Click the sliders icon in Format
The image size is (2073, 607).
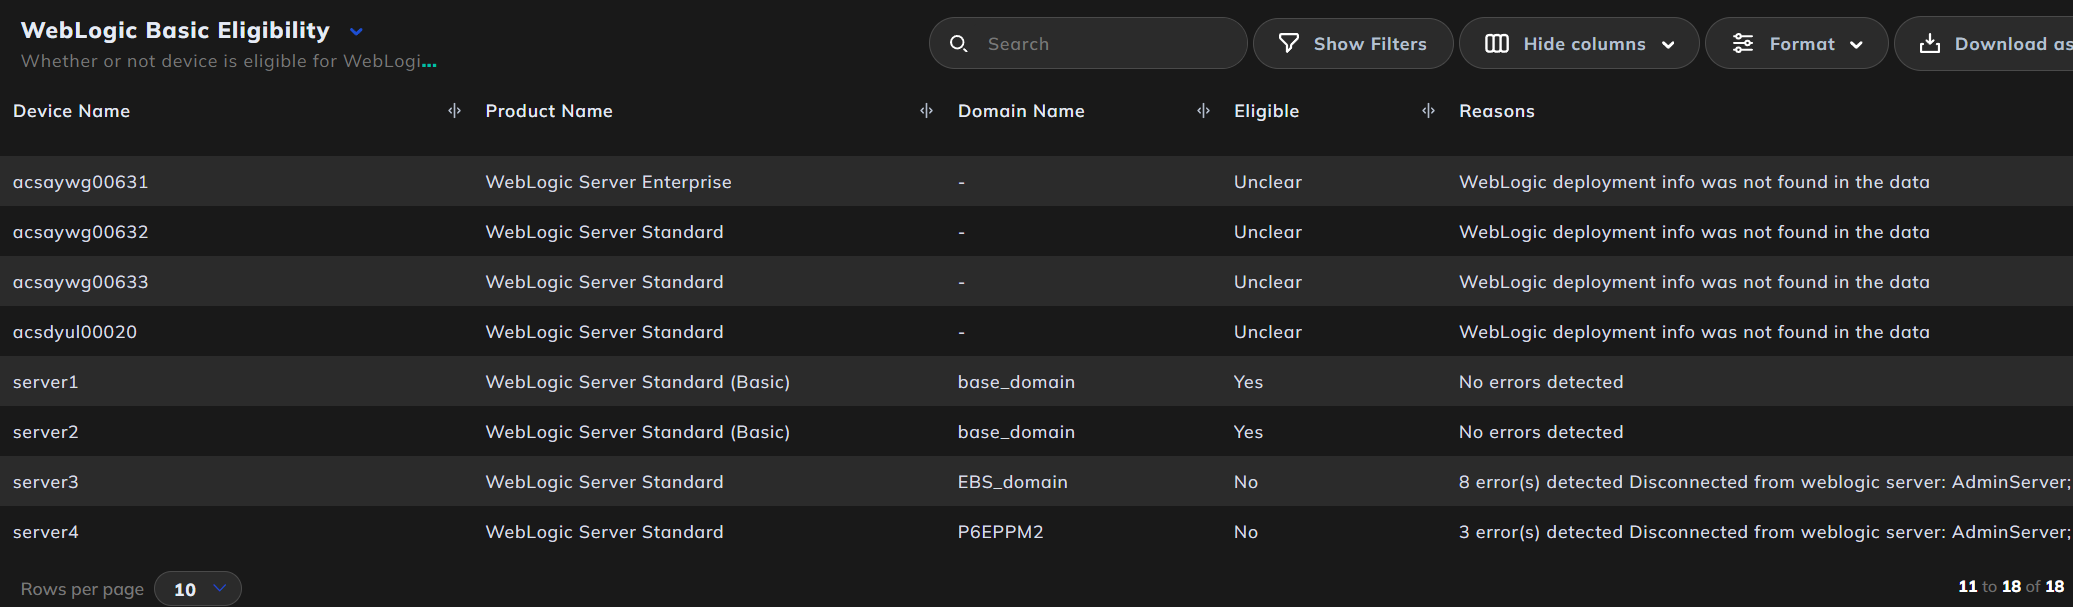click(1743, 44)
